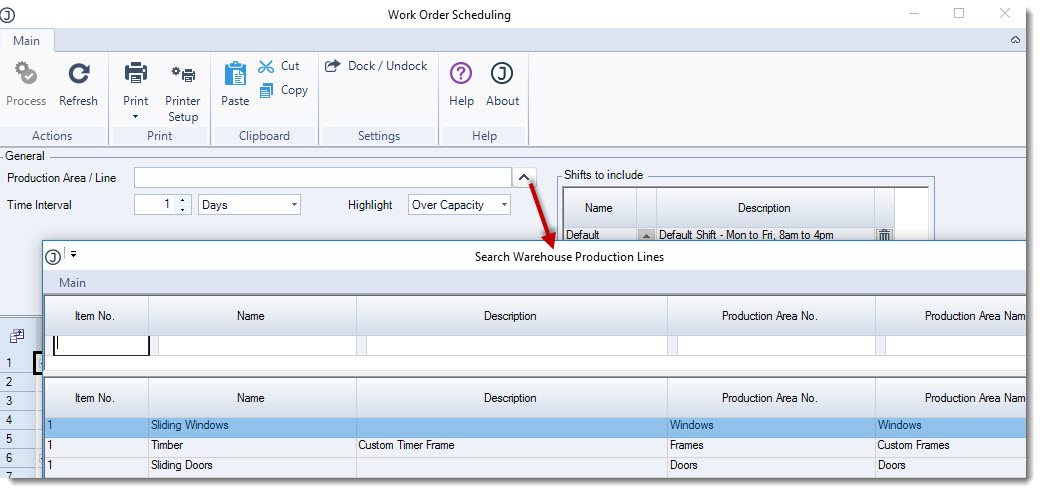
Task: Open the Print ribbon button
Action: coord(135,84)
